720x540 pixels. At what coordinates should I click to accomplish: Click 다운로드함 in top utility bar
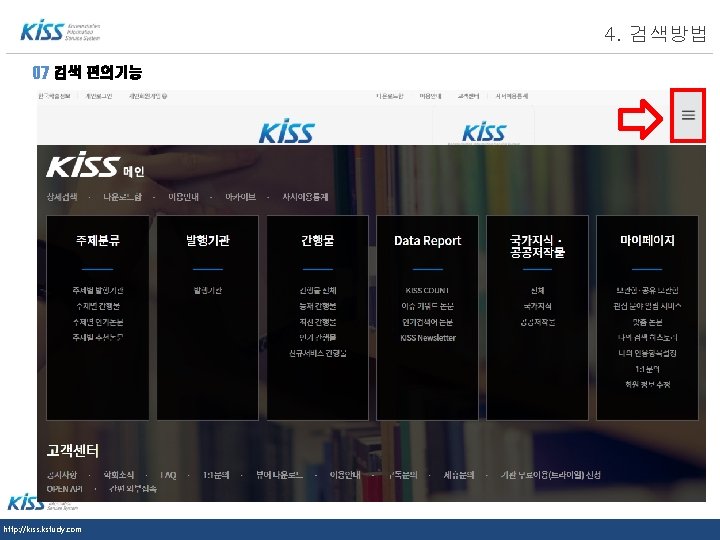point(389,96)
